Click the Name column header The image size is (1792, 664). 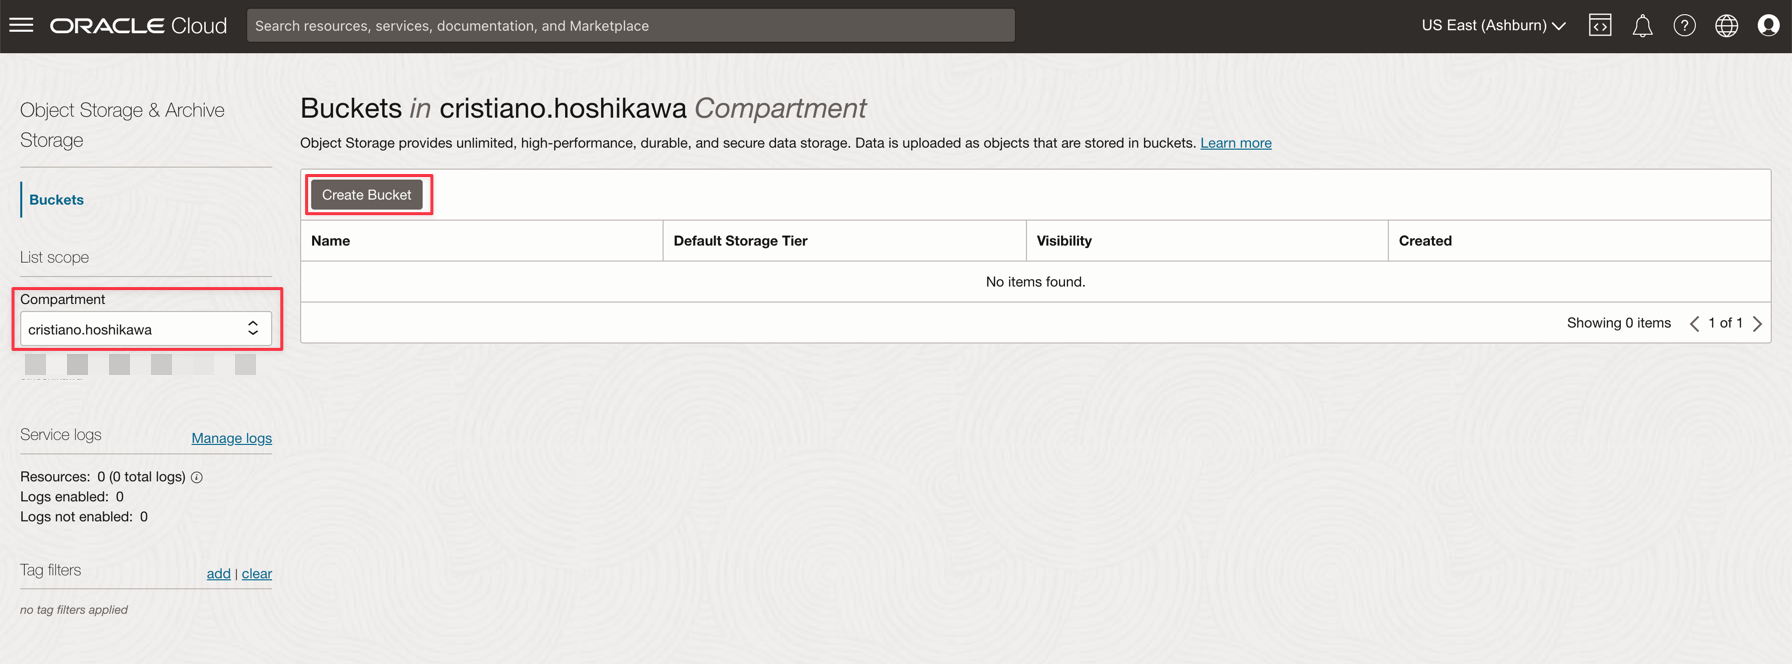point(331,241)
